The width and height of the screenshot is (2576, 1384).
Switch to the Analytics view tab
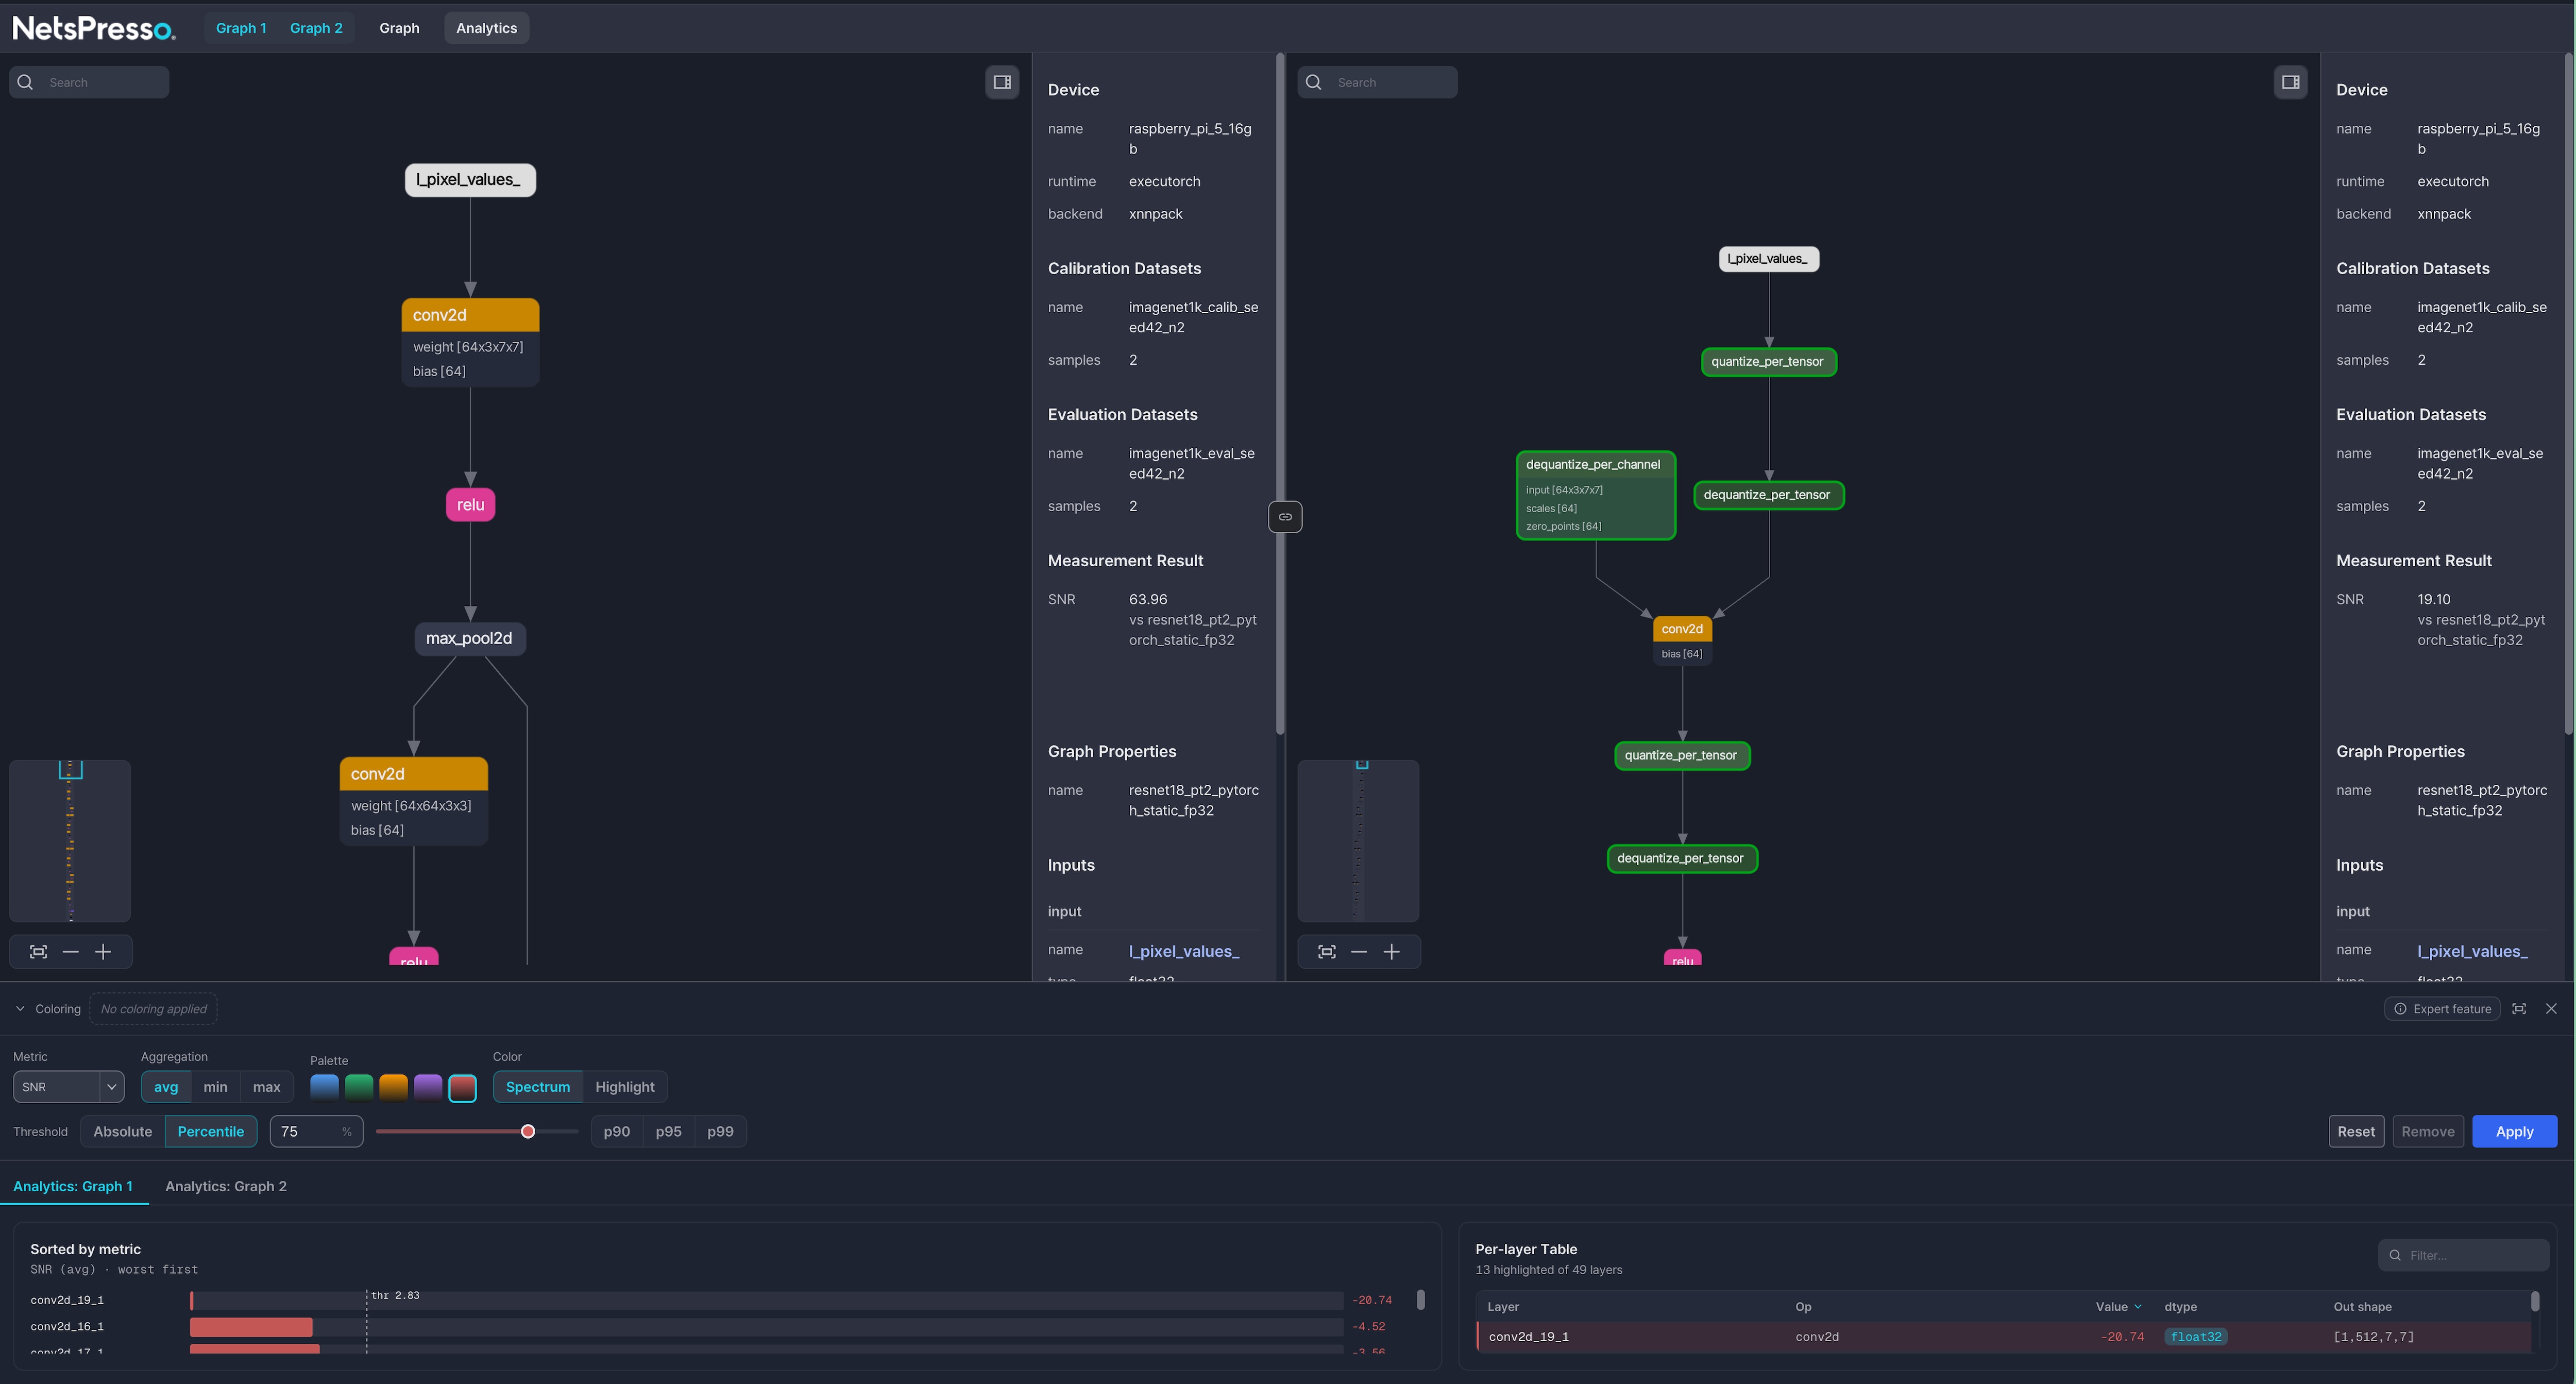coord(487,28)
